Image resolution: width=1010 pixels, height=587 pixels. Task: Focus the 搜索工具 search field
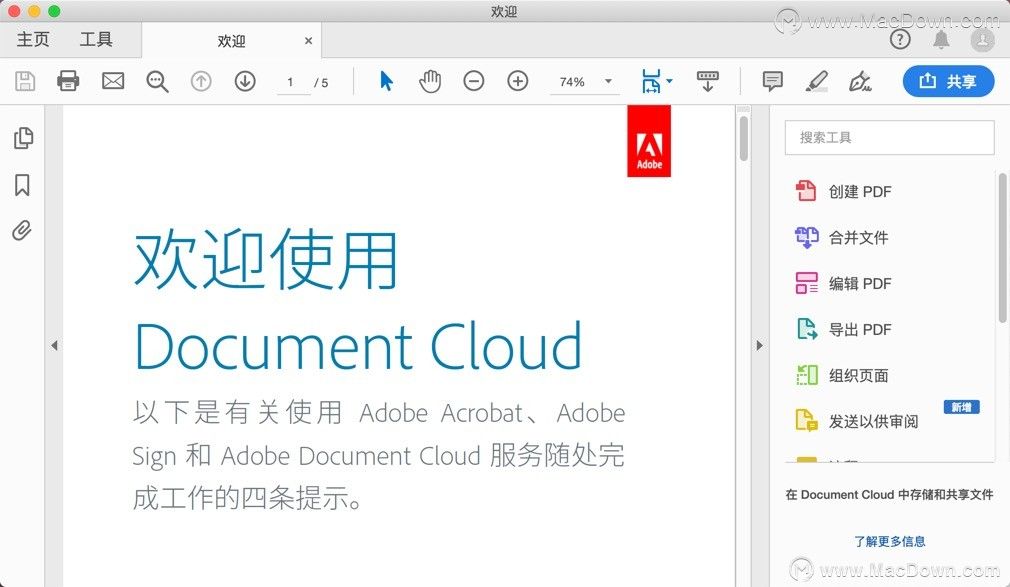tap(889, 137)
